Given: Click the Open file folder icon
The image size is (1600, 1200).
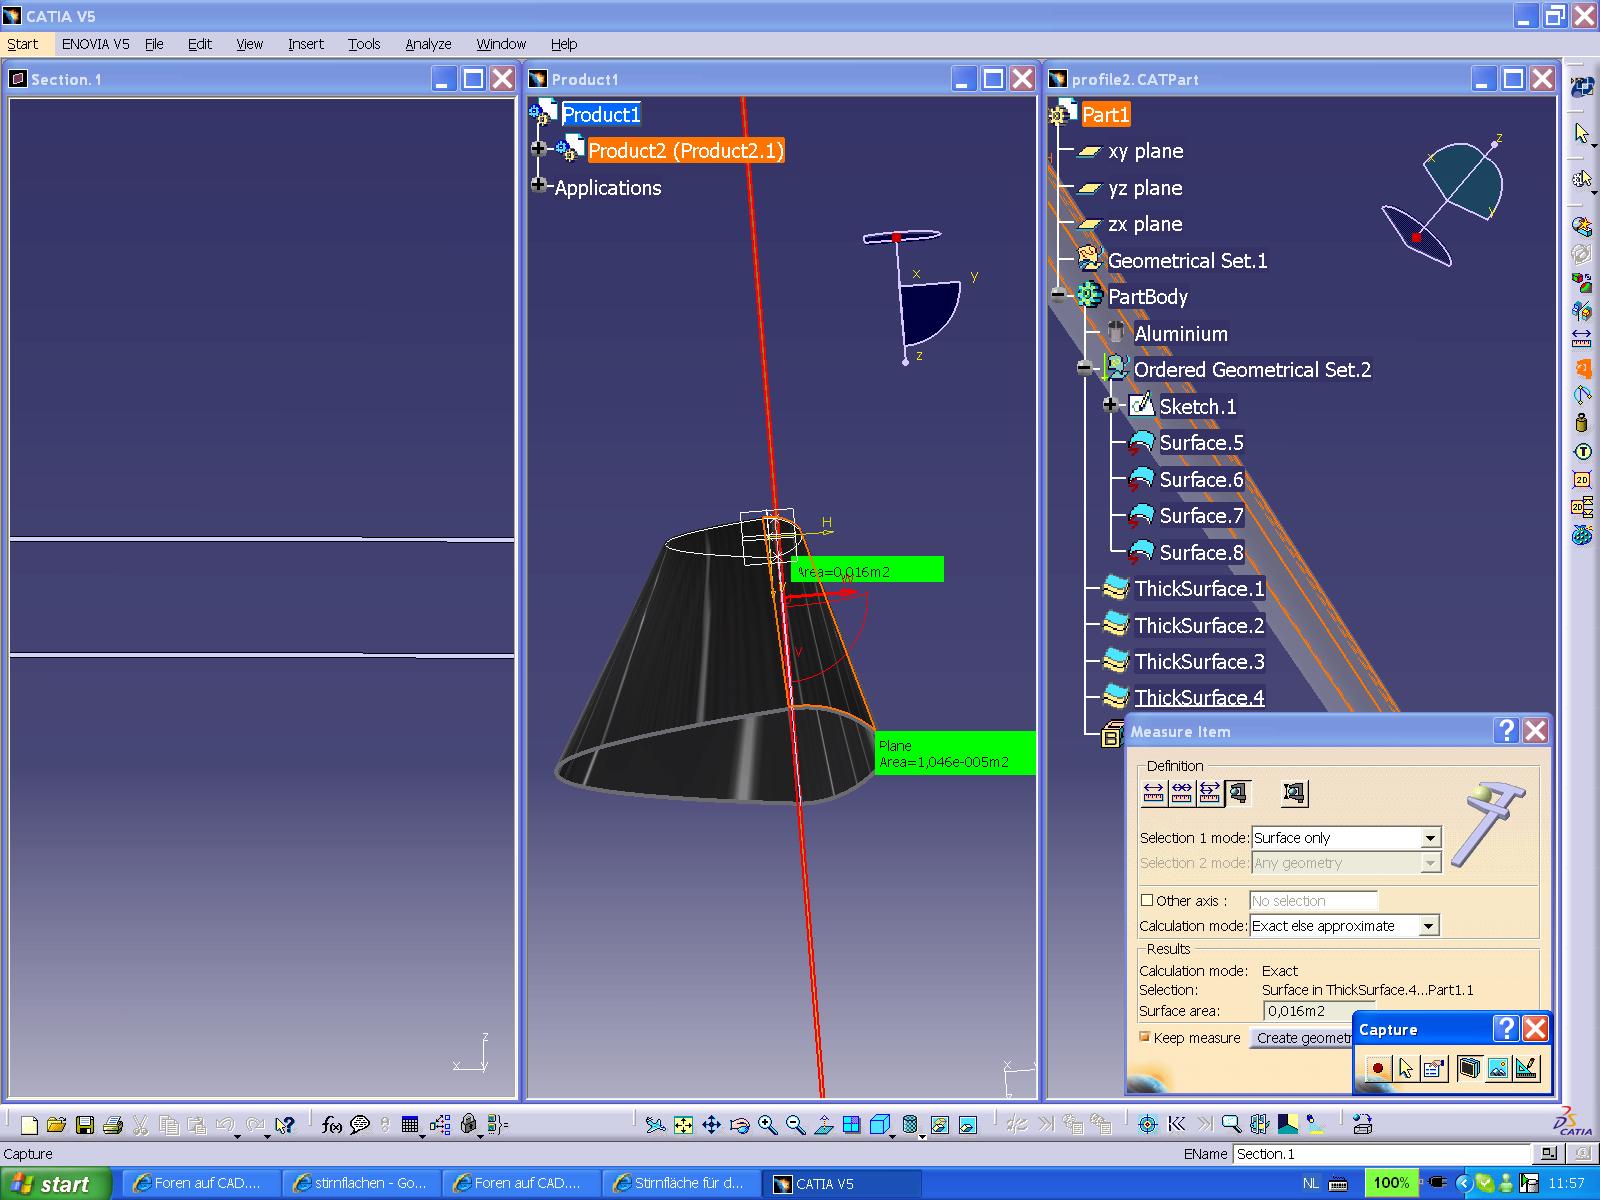Looking at the screenshot, I should [x=56, y=1125].
